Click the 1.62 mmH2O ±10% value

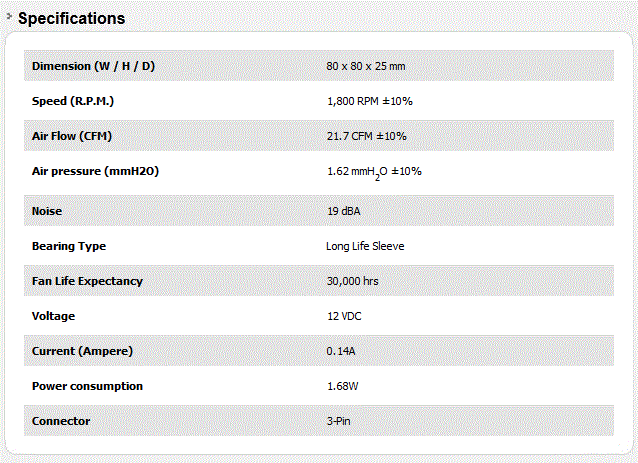click(374, 172)
